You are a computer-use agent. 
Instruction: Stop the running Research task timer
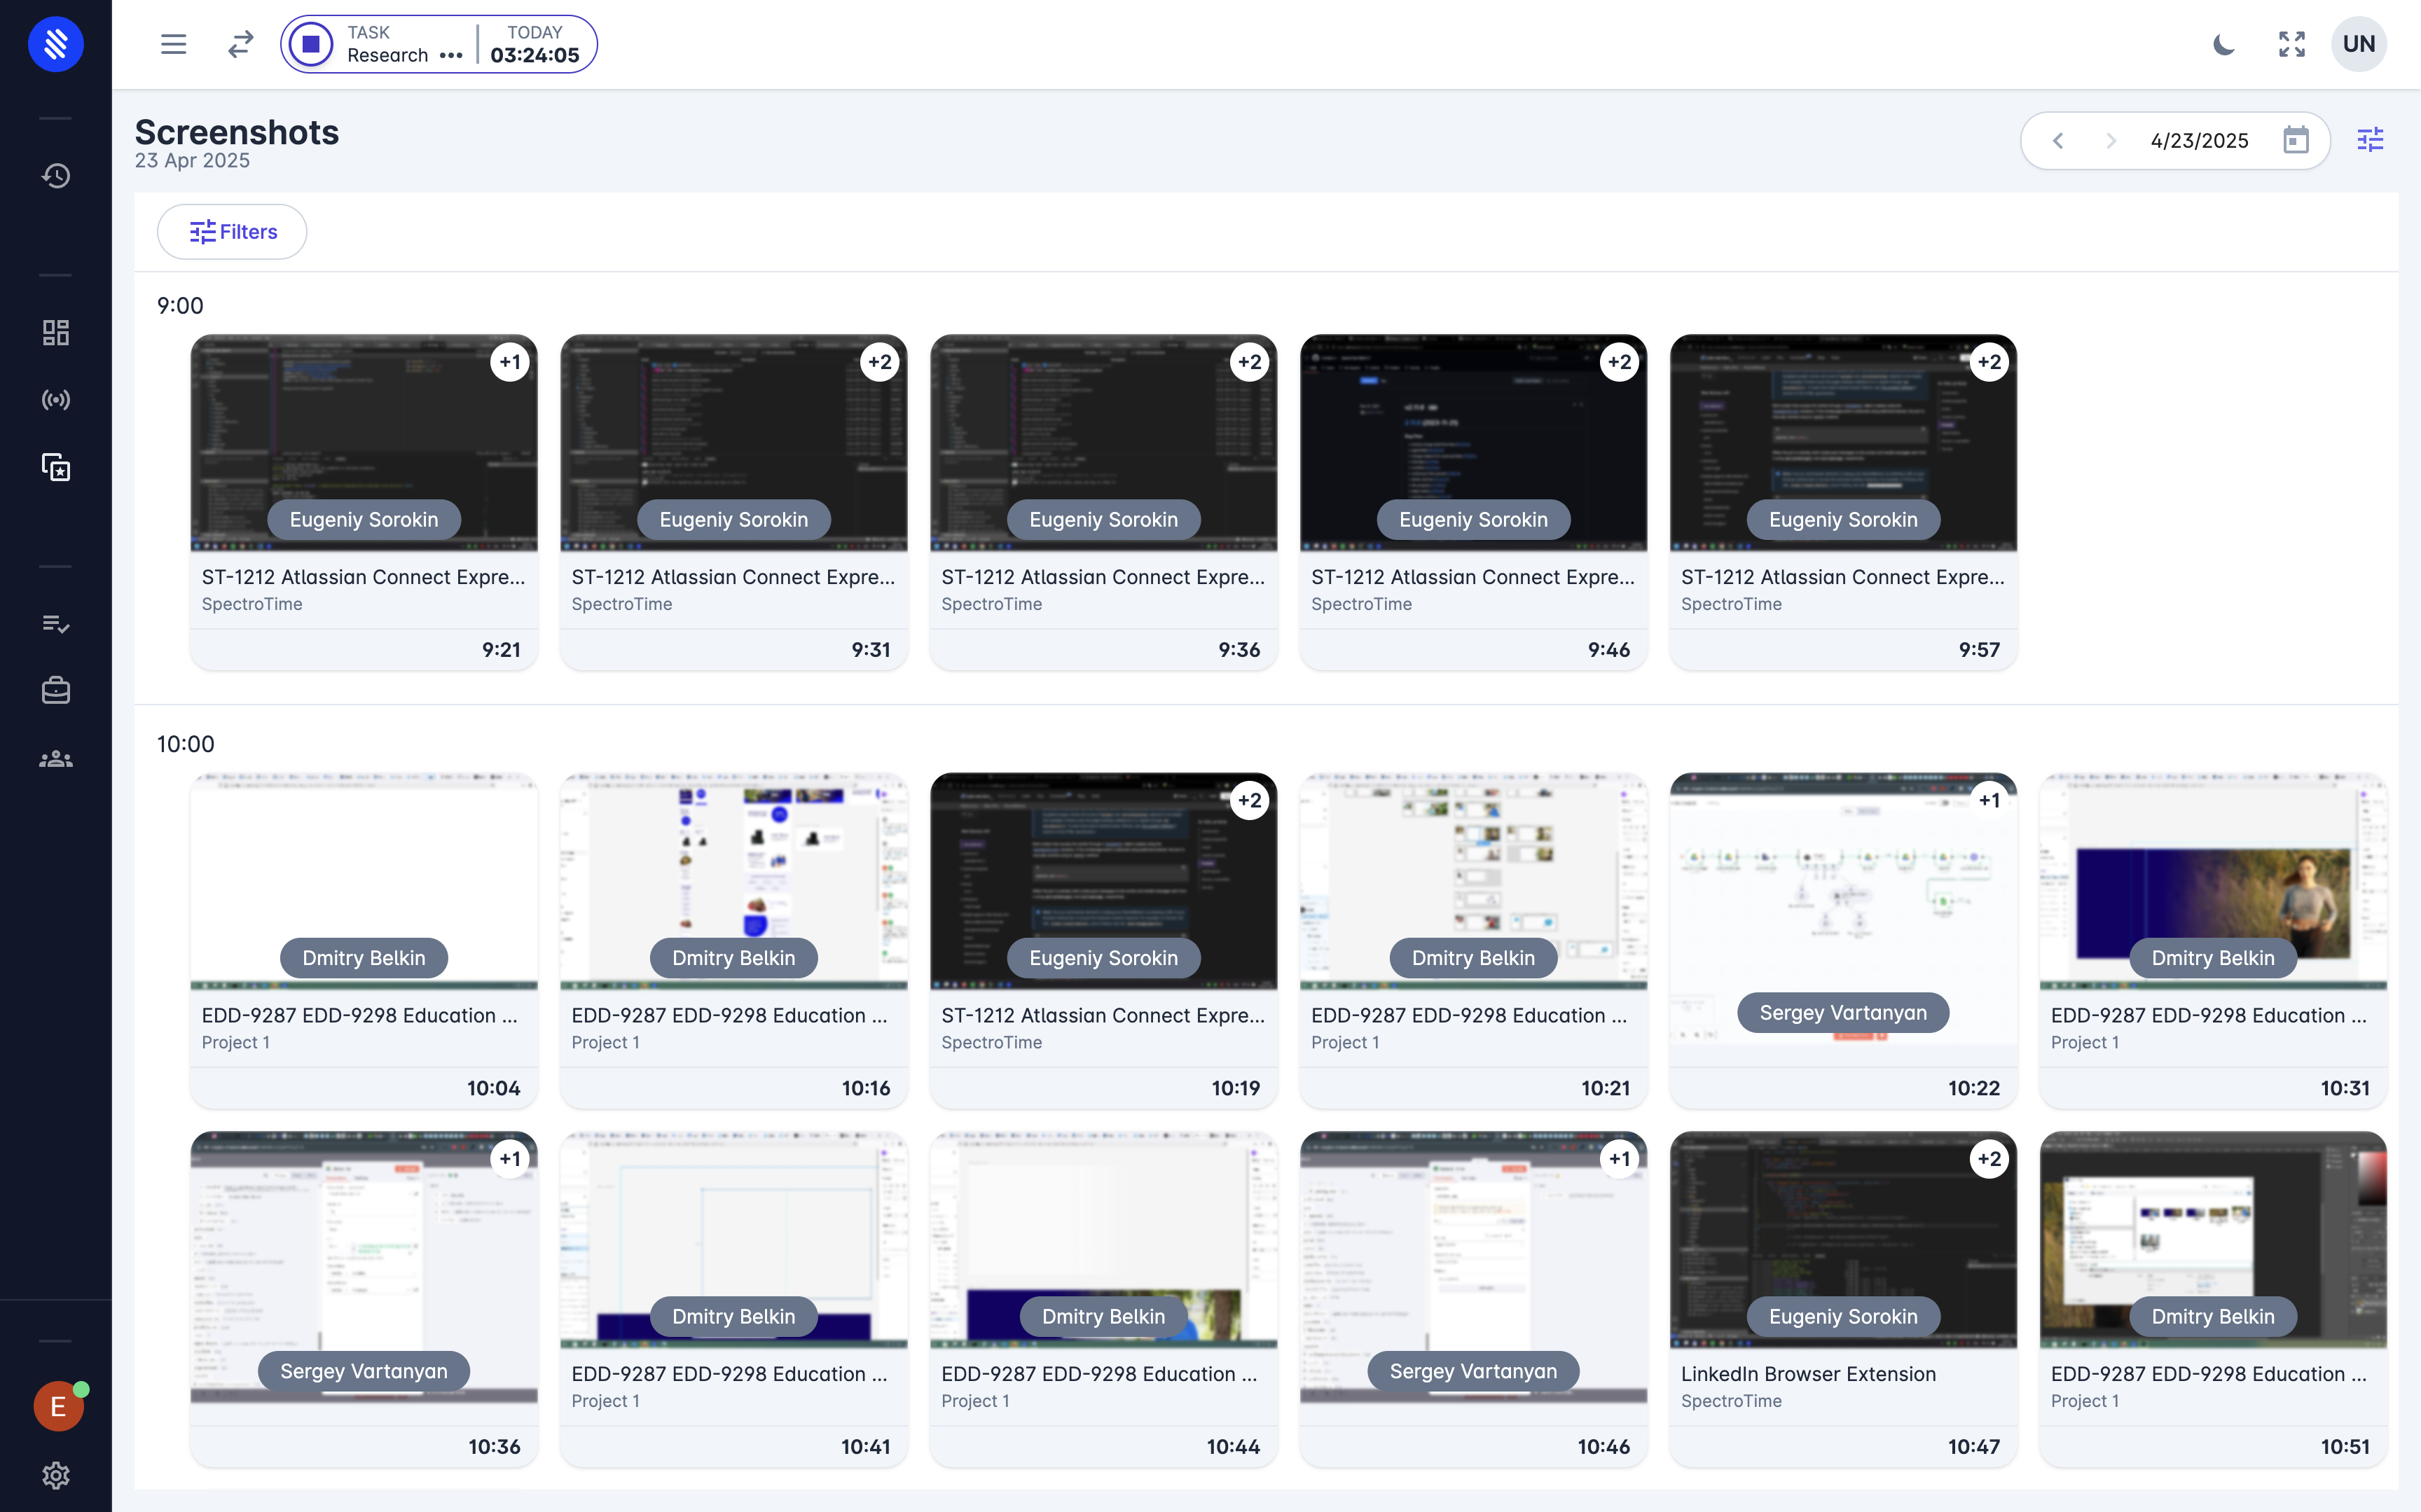(311, 44)
